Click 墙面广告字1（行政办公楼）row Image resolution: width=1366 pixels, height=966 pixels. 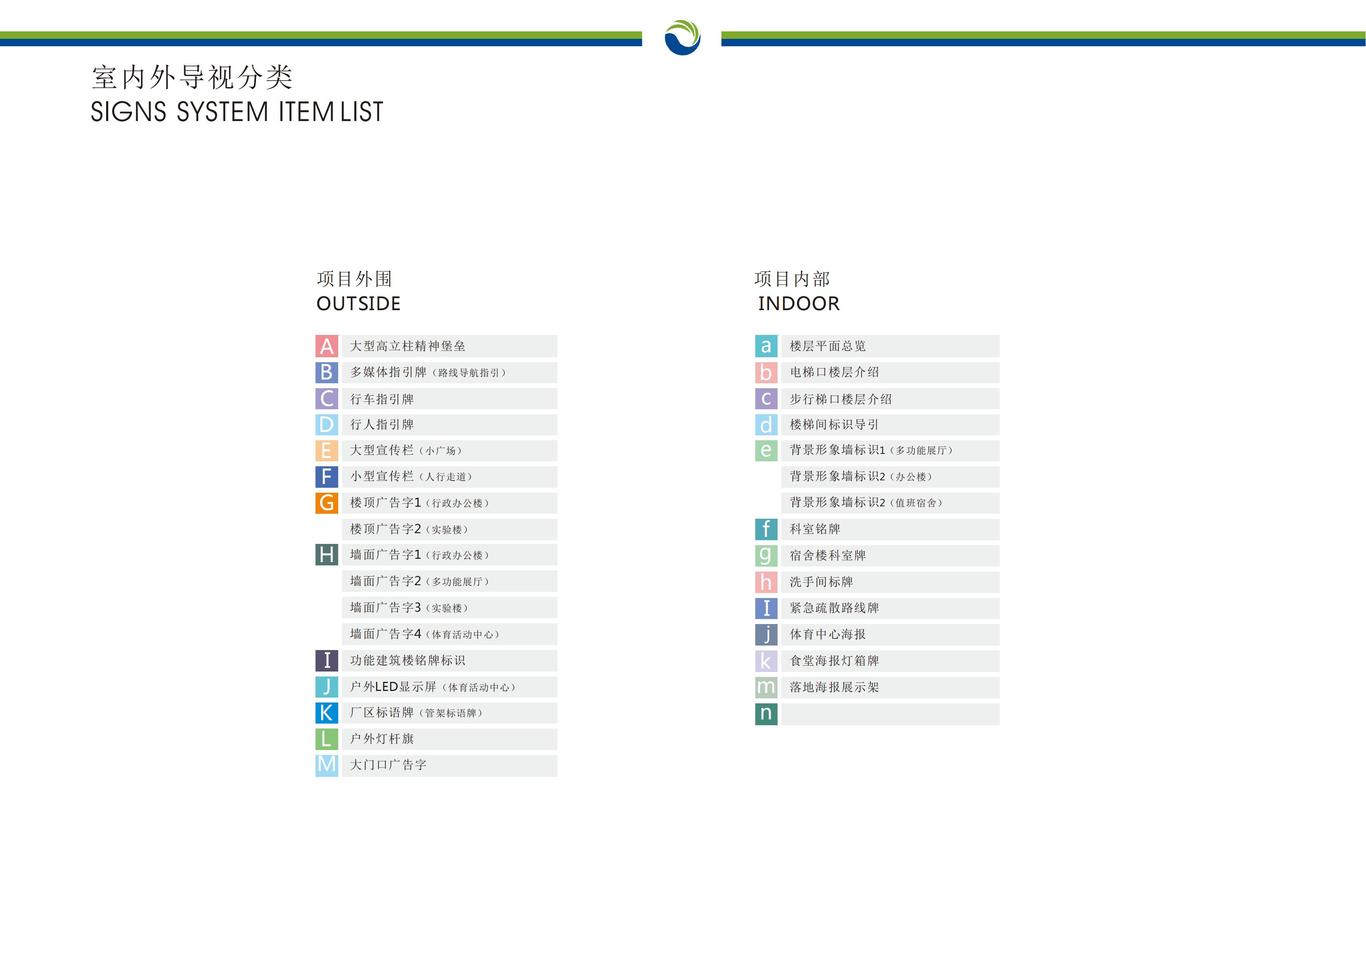coord(449,554)
